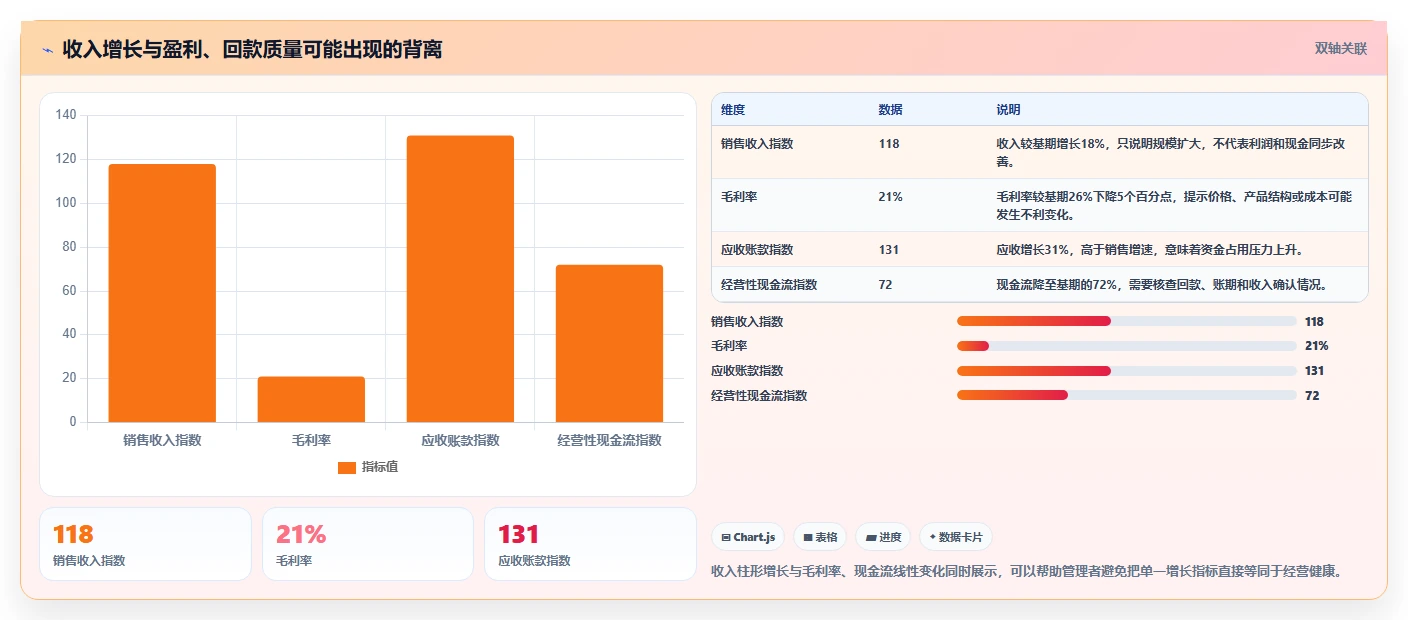Click the orange 指标值 legend swatch
Screen dimensions: 1408x620
click(347, 468)
